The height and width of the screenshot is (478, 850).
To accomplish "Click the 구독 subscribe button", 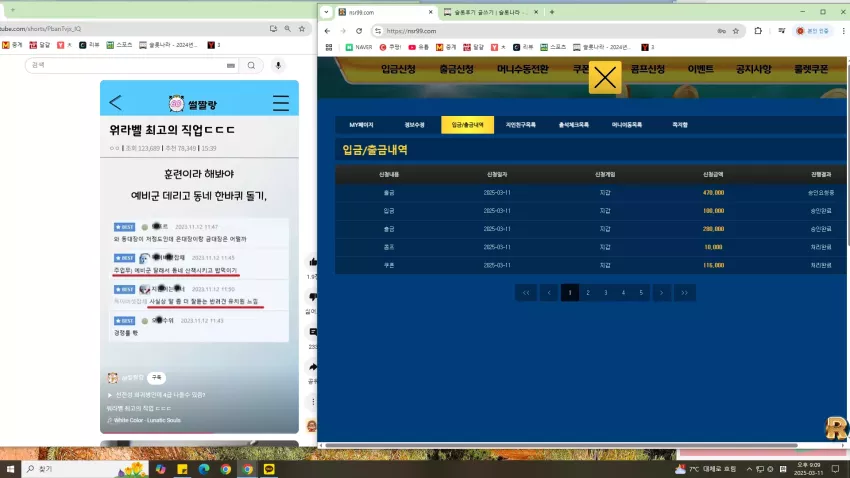I will tap(157, 377).
